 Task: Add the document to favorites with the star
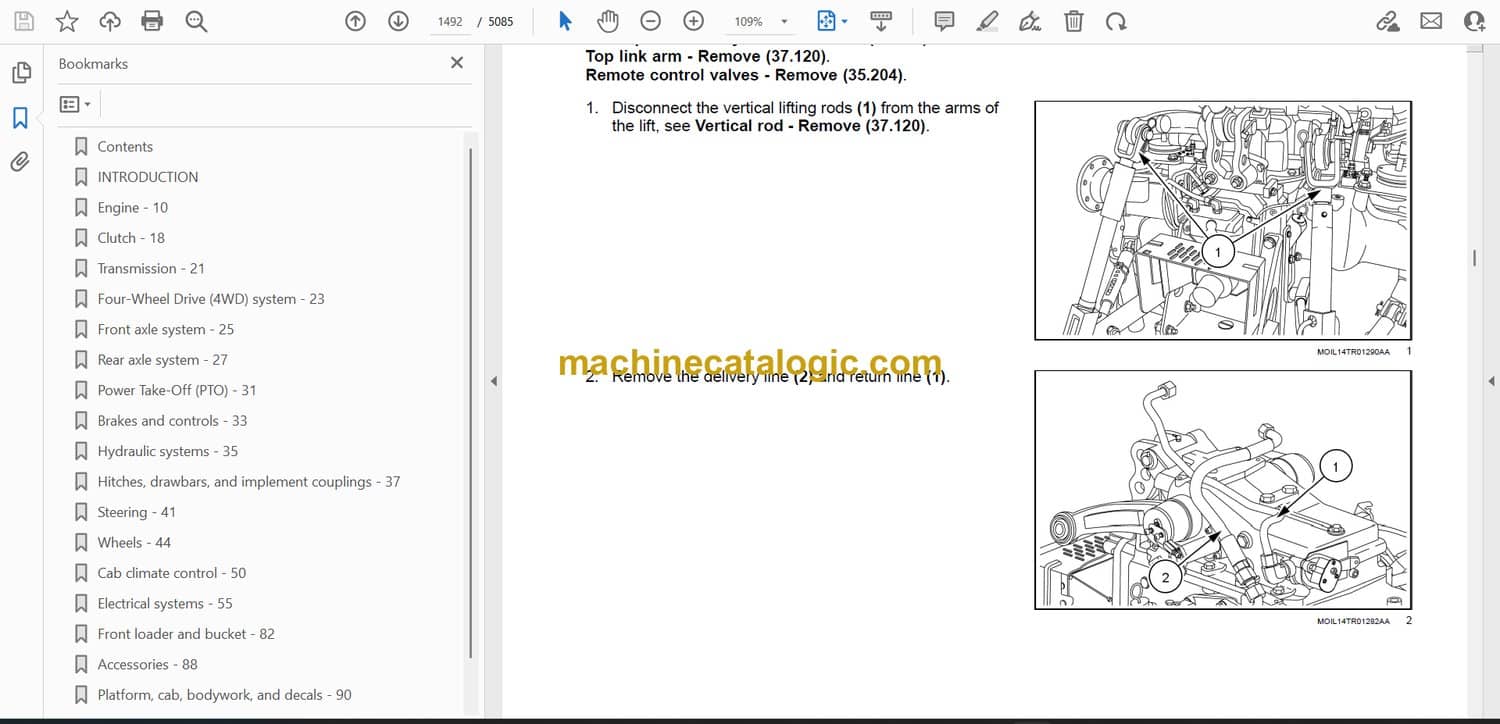(x=67, y=21)
